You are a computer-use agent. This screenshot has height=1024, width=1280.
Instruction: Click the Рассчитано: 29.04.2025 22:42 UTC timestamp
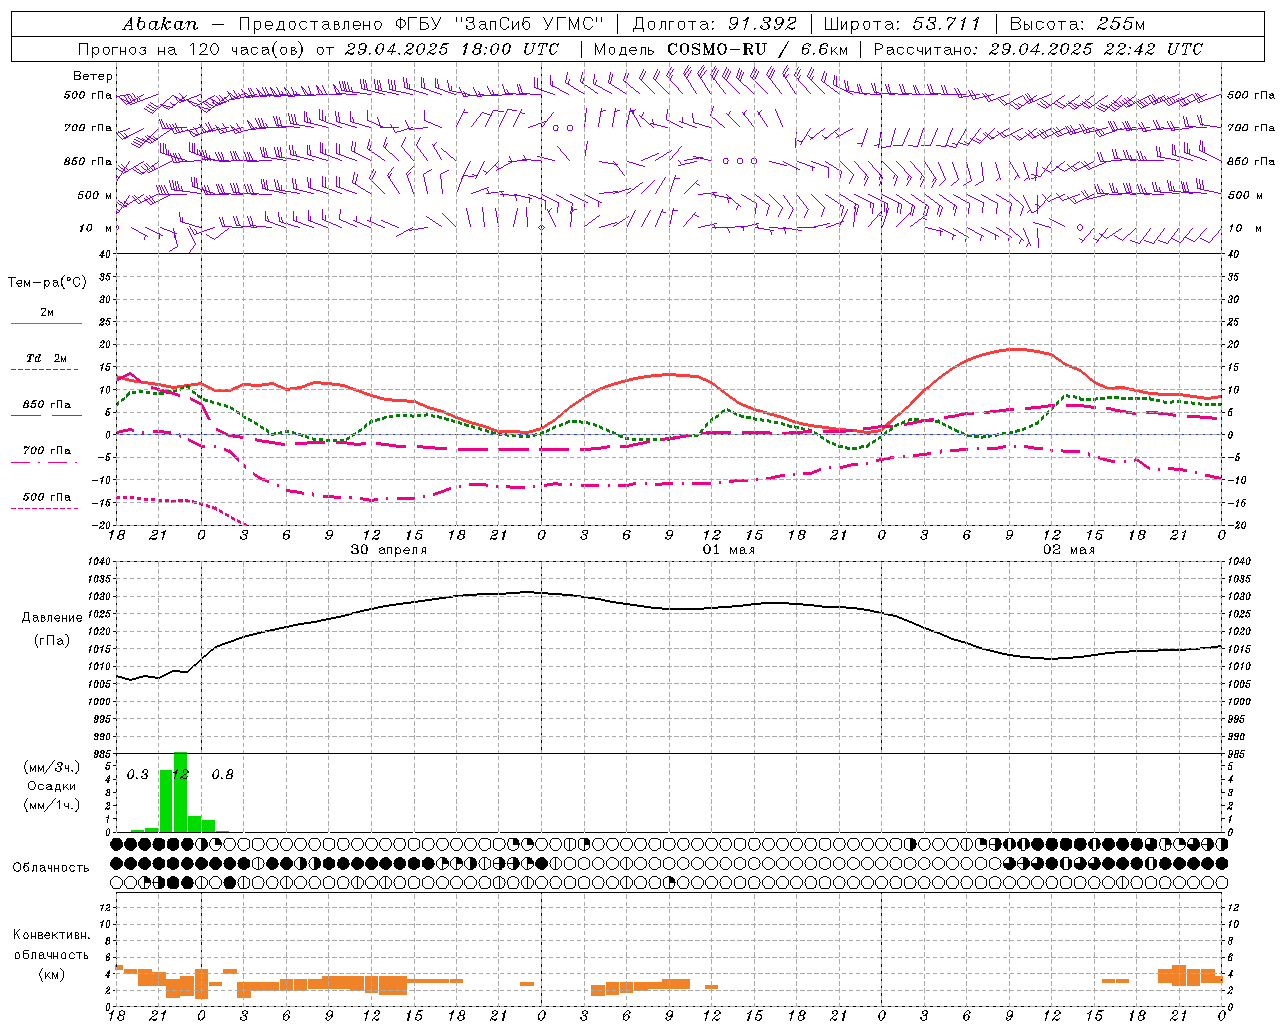(x=1038, y=49)
